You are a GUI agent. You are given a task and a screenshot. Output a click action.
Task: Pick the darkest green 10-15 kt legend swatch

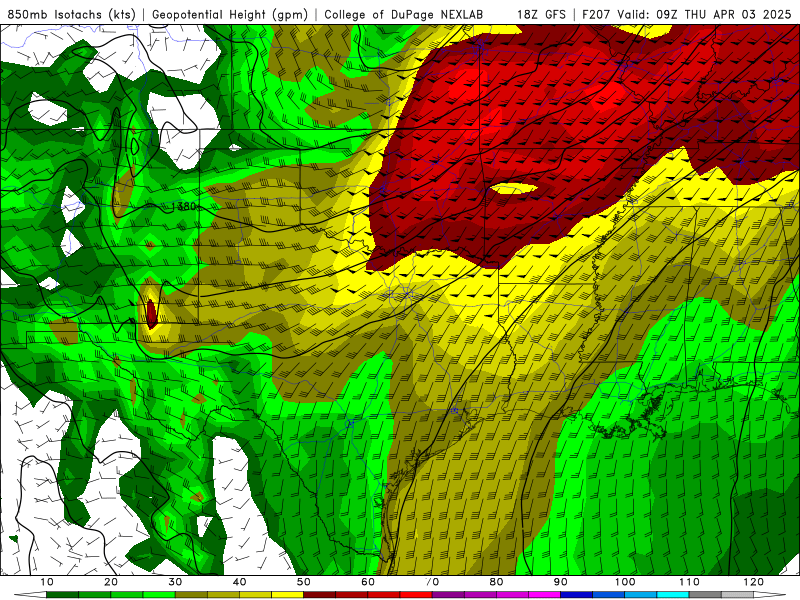click(62, 595)
